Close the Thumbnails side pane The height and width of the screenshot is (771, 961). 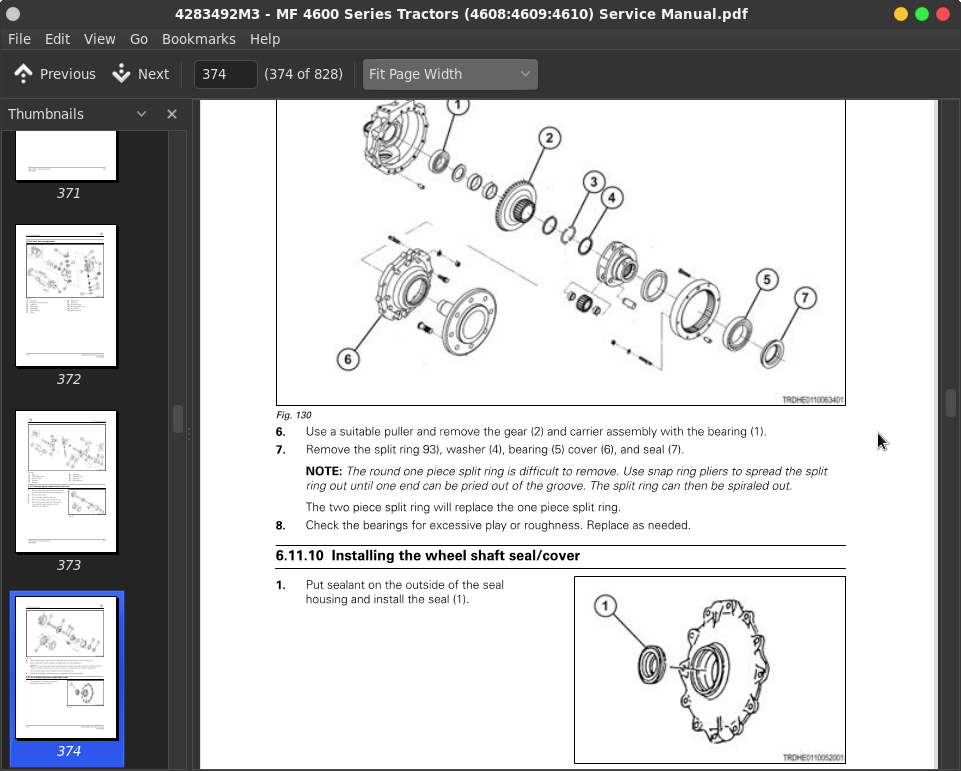pyautogui.click(x=172, y=114)
